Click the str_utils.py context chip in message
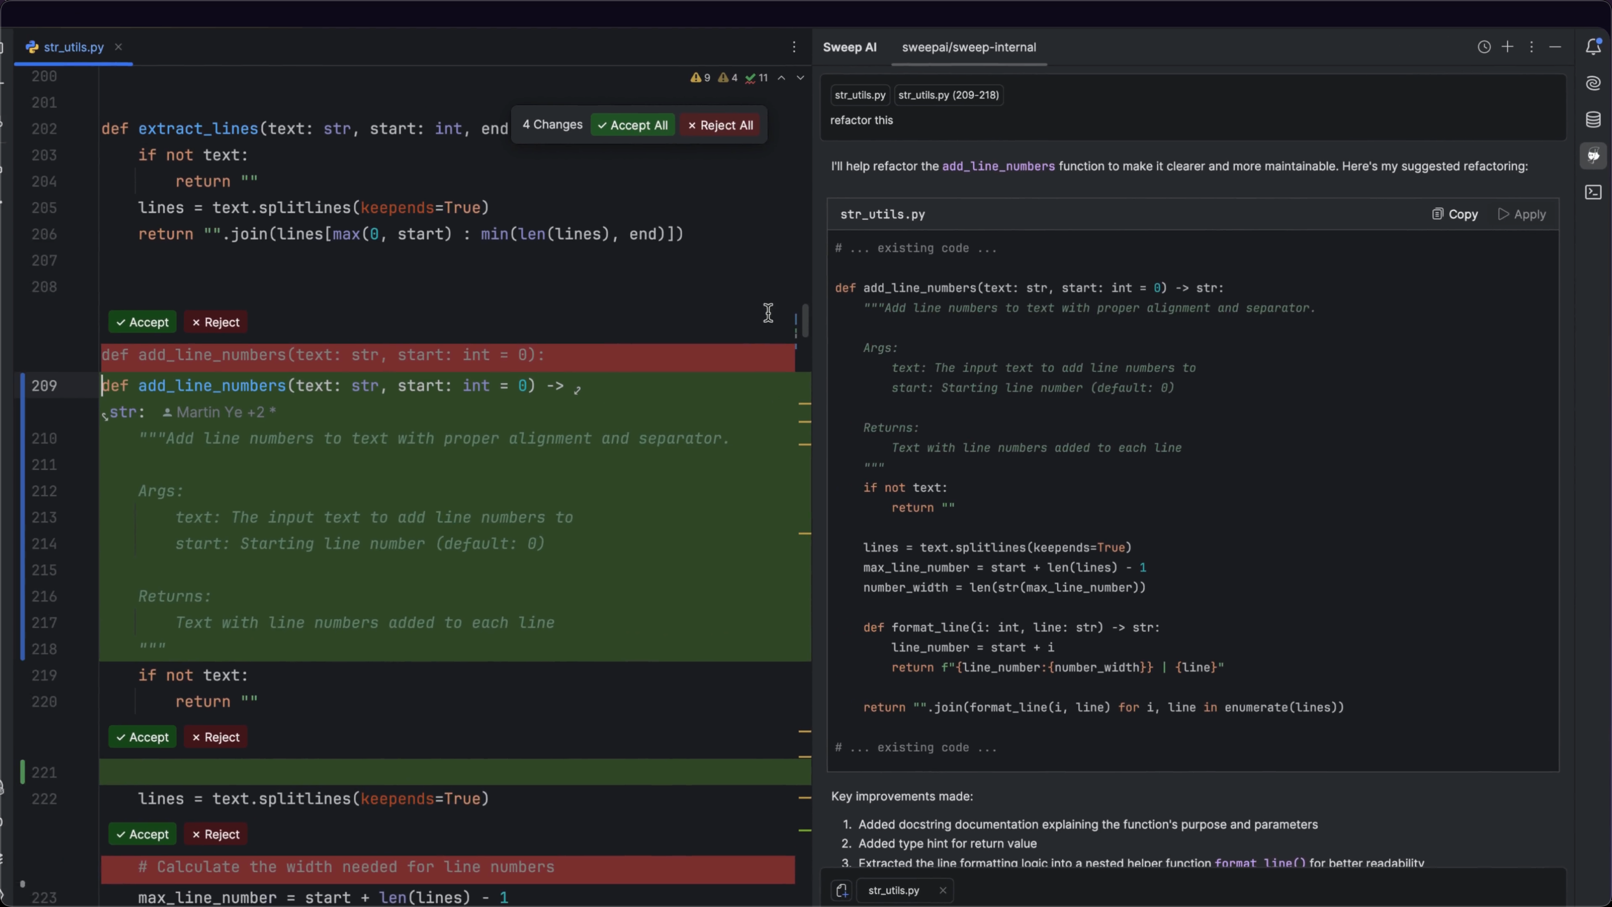 coord(860,95)
